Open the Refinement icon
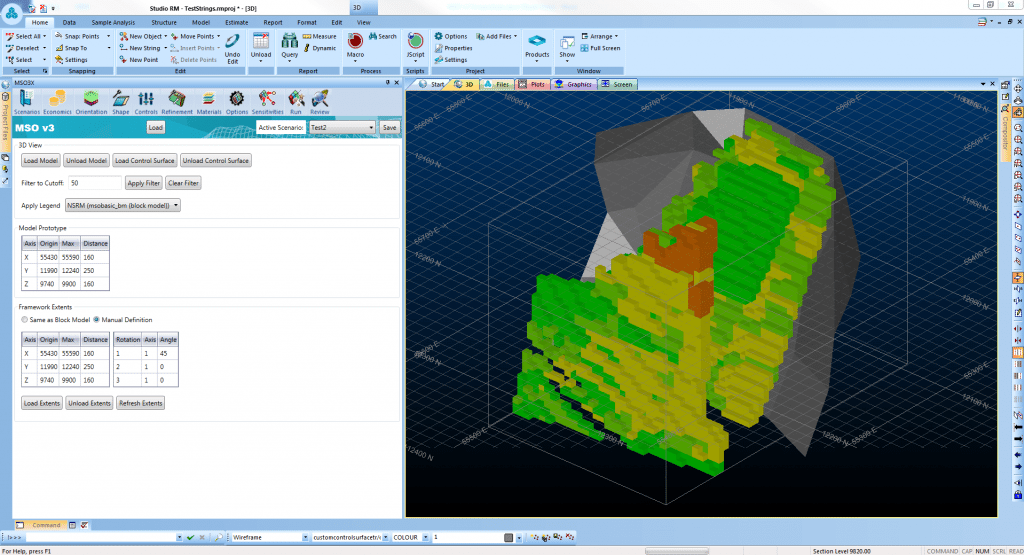Viewport: 1024px width, 555px height. tap(177, 102)
